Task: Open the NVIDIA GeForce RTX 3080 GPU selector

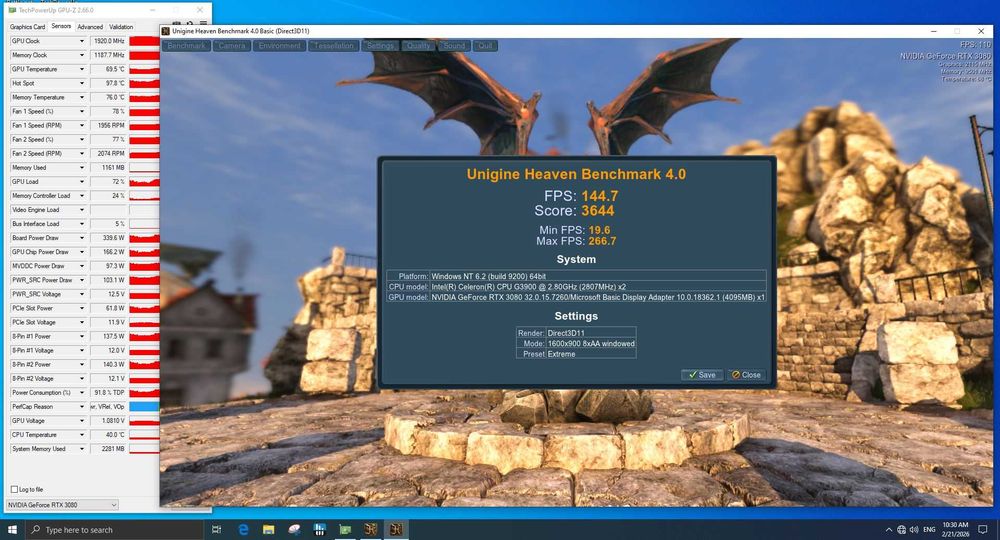Action: pyautogui.click(x=62, y=504)
